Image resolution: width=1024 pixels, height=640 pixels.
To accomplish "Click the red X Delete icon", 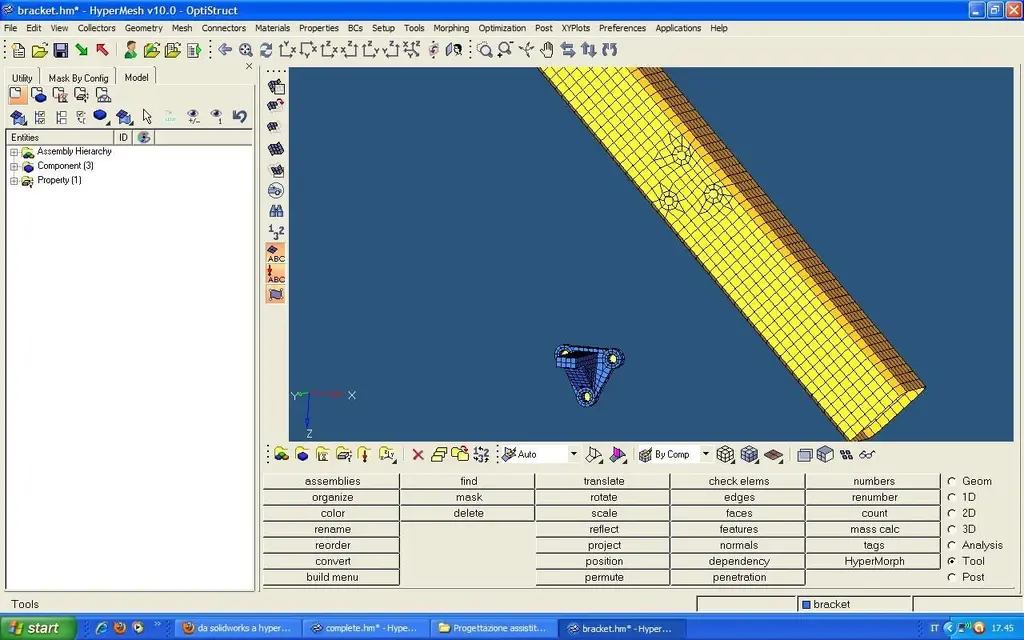I will pyautogui.click(x=418, y=455).
